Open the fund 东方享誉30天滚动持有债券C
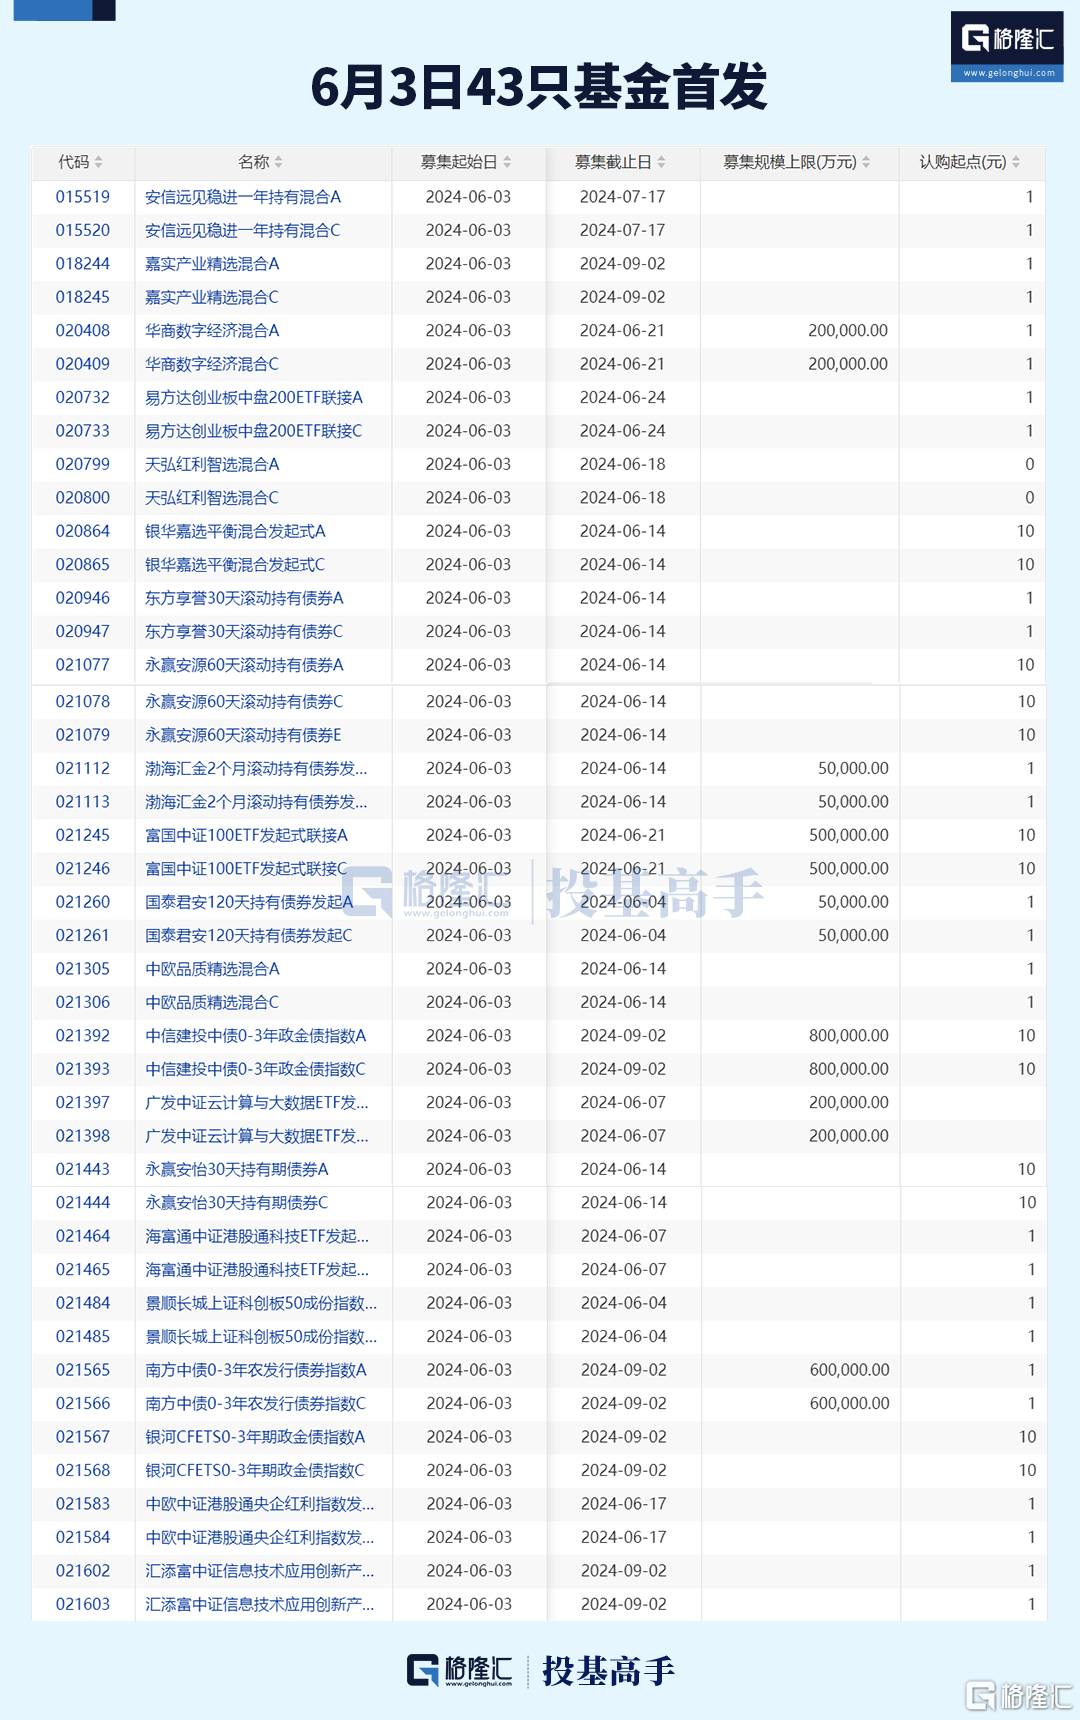The height and width of the screenshot is (1720, 1080). (x=244, y=632)
